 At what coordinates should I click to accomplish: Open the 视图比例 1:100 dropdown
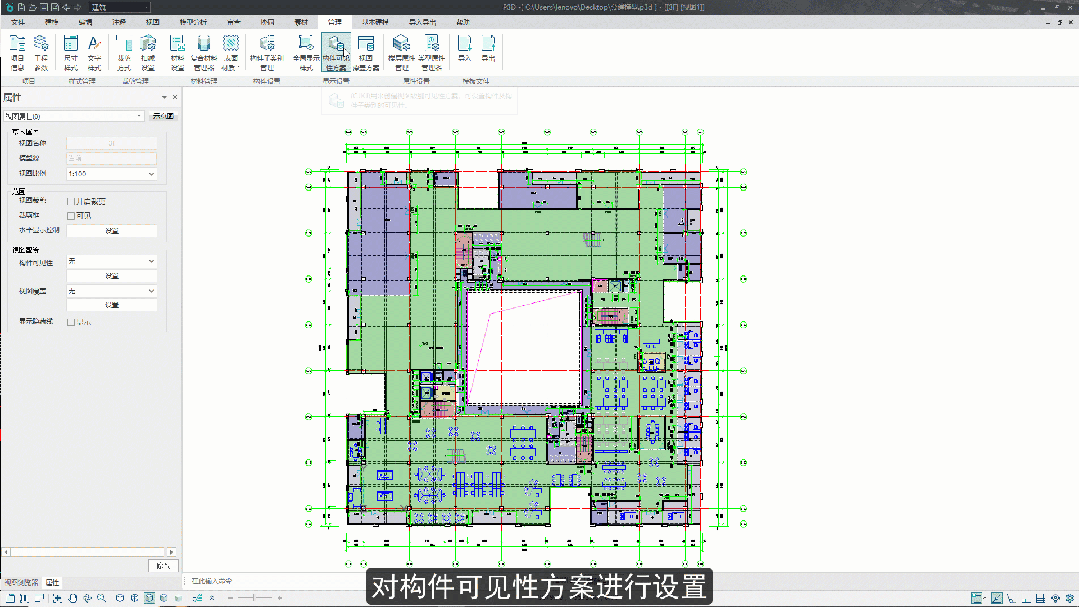click(110, 173)
